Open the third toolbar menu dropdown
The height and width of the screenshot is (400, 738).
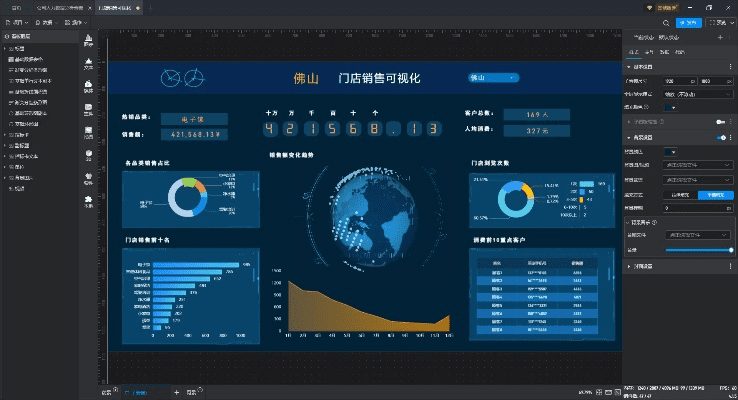pos(76,23)
